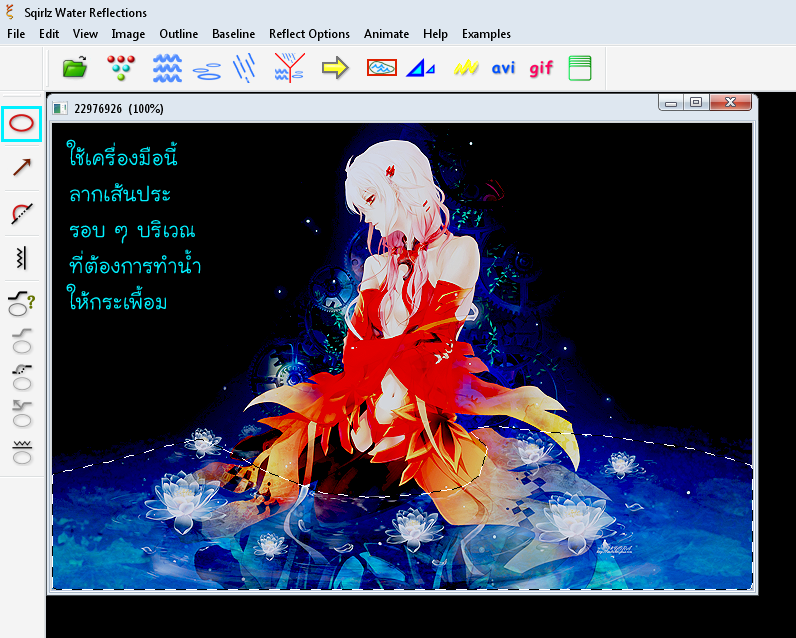Click the blue wavy lines ripple icon
Viewport: 796px width, 638px height.
(167, 68)
